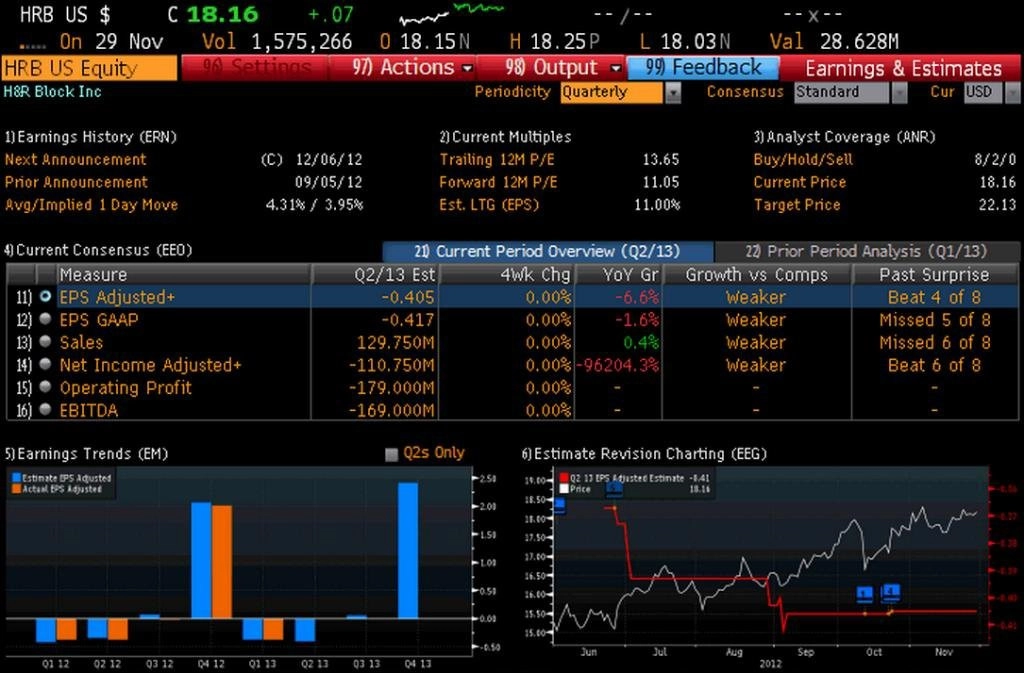Screen dimensions: 1024x673
Task: Select the Sales radio button
Action: [x=45, y=341]
